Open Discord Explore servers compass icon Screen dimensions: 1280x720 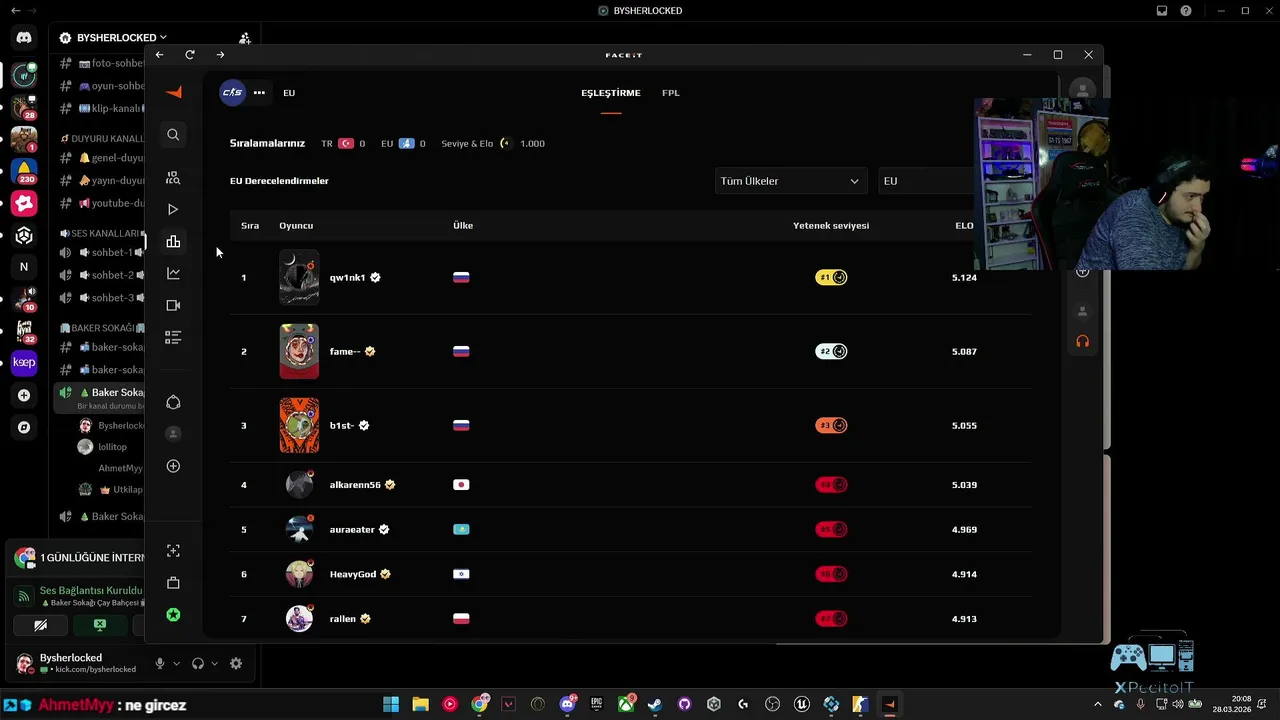24,427
